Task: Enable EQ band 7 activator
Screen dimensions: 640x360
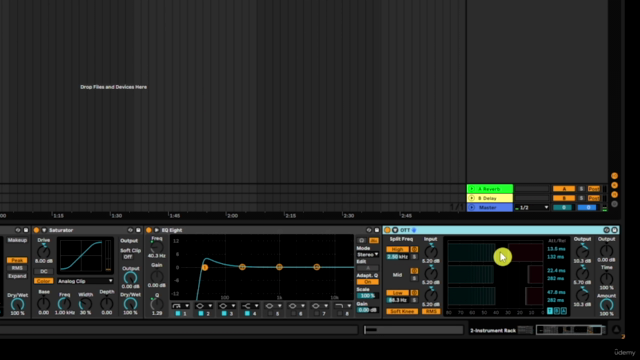Action: click(x=316, y=313)
